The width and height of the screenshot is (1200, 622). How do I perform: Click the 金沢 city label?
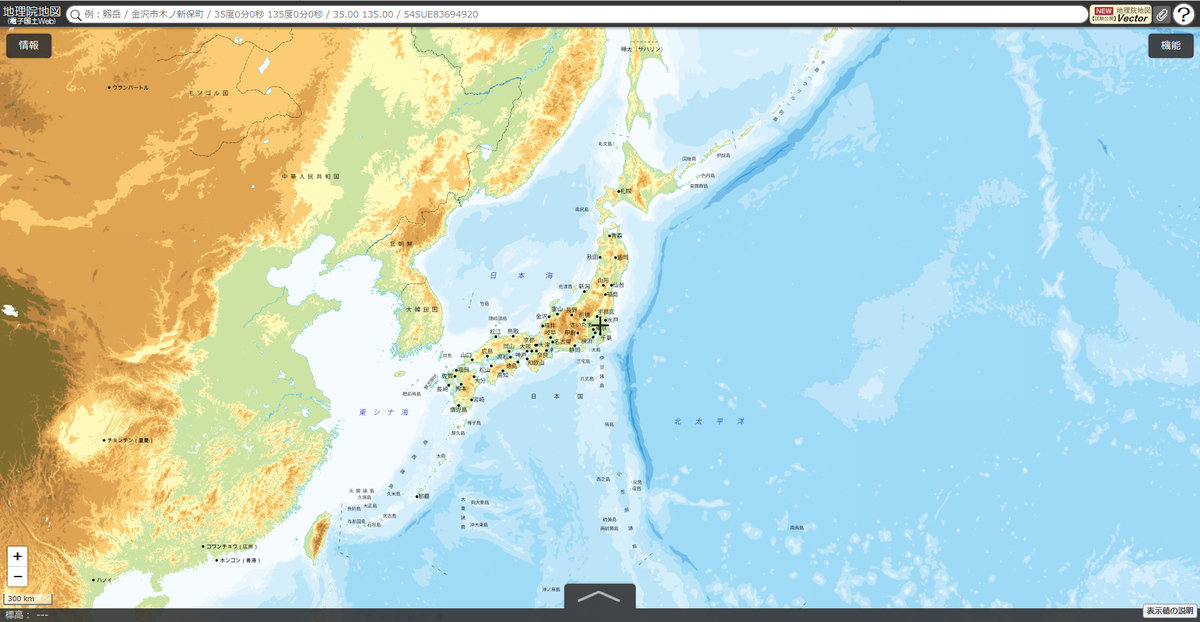[x=544, y=316]
